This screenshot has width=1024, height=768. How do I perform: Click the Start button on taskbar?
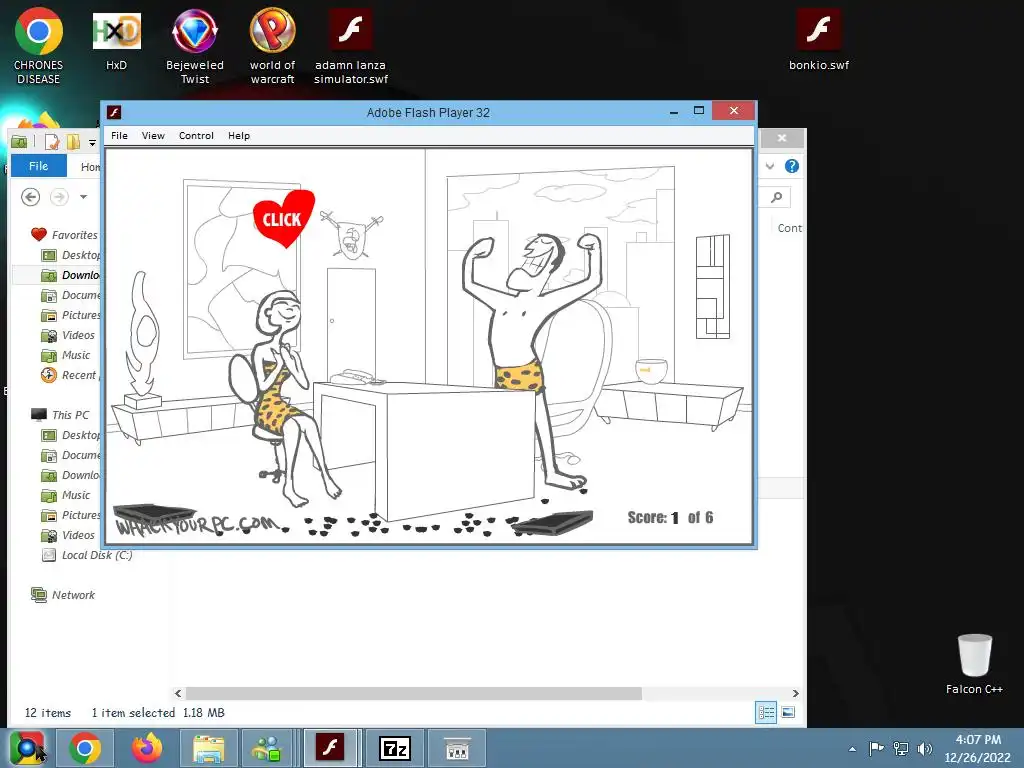27,748
